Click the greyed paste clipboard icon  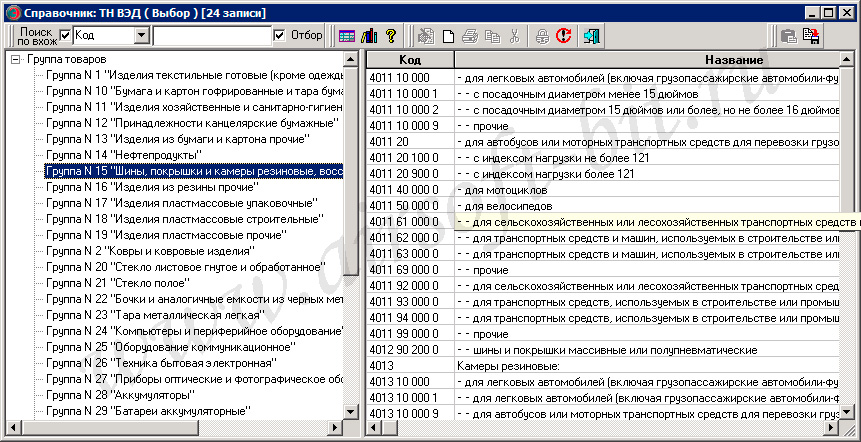click(789, 36)
